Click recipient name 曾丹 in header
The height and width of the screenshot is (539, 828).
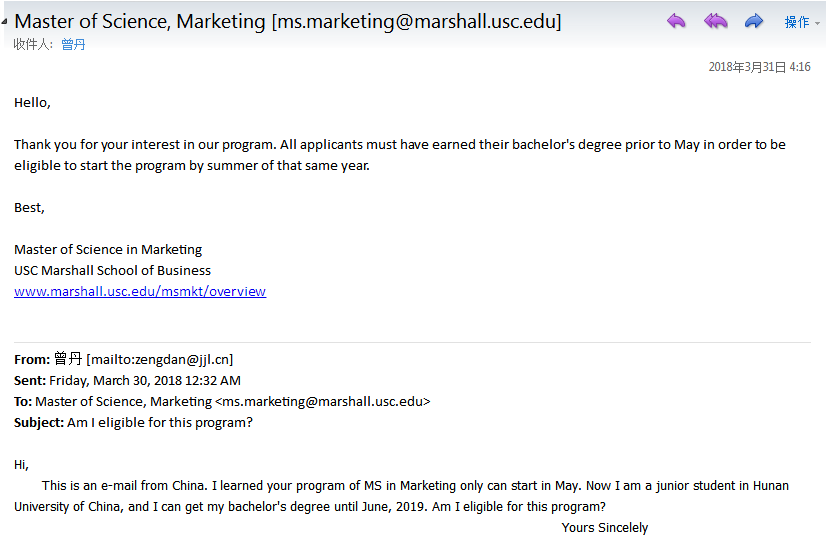click(x=73, y=45)
